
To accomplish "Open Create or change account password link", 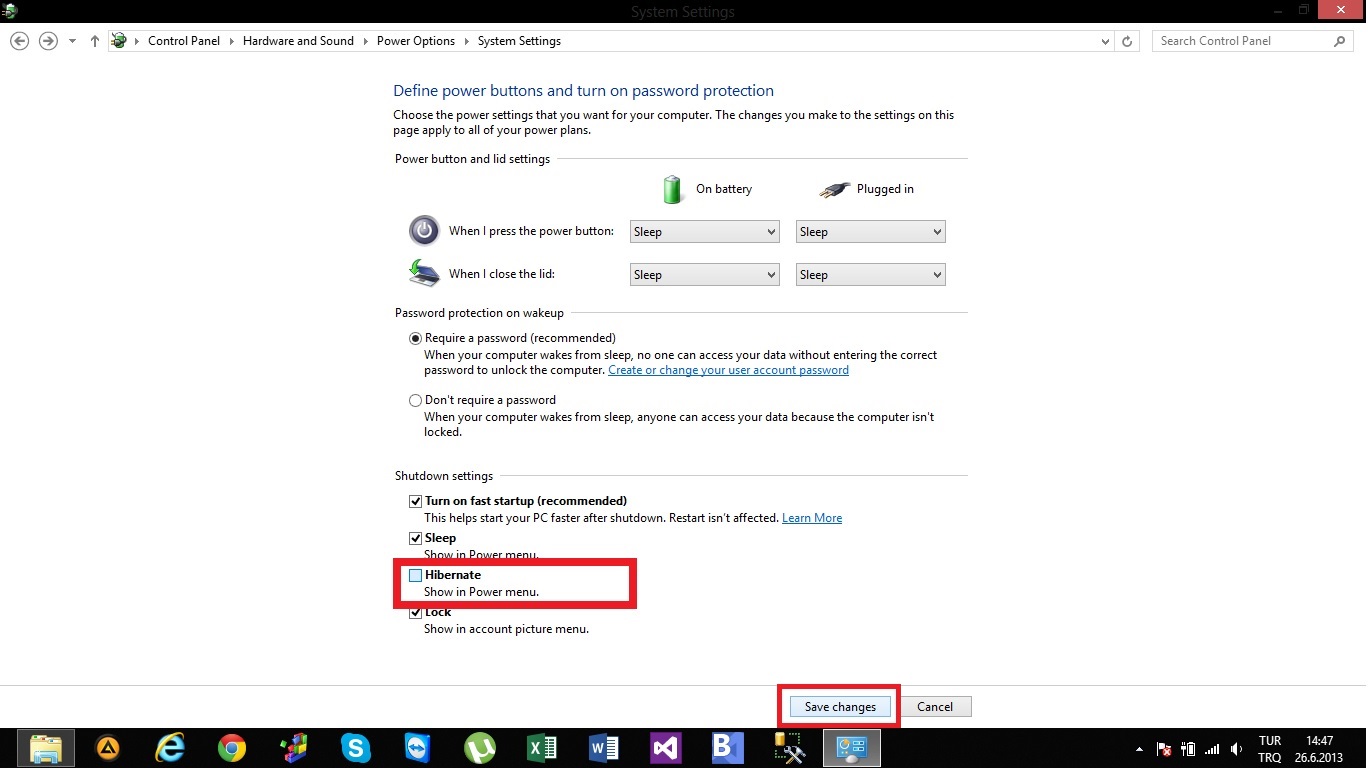I will 728,370.
